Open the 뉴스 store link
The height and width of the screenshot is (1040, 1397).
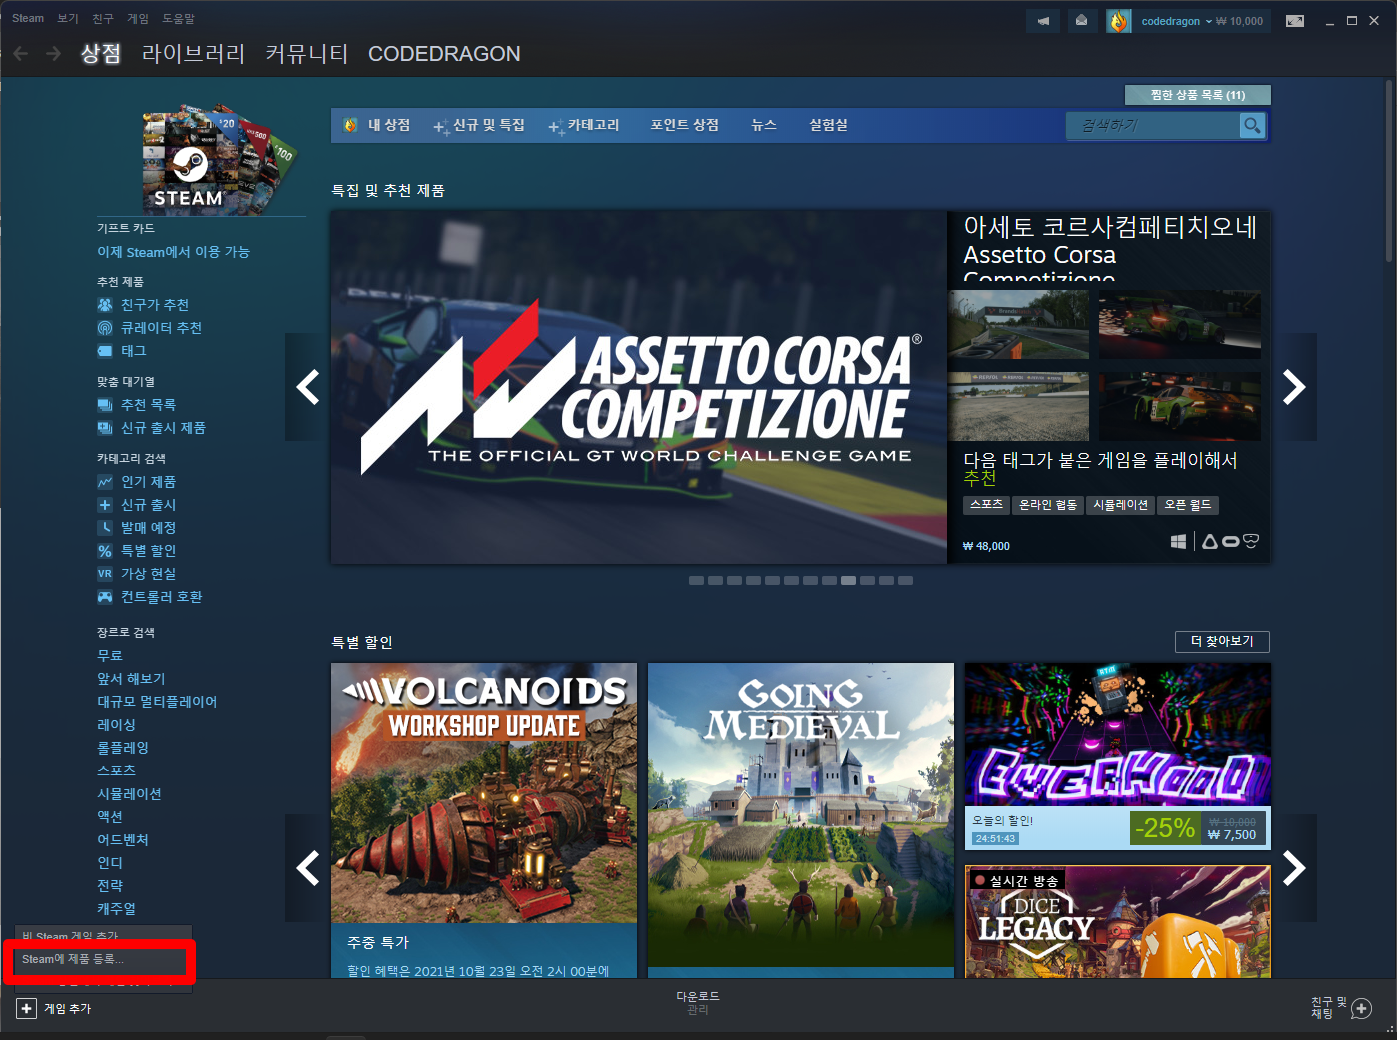[764, 125]
